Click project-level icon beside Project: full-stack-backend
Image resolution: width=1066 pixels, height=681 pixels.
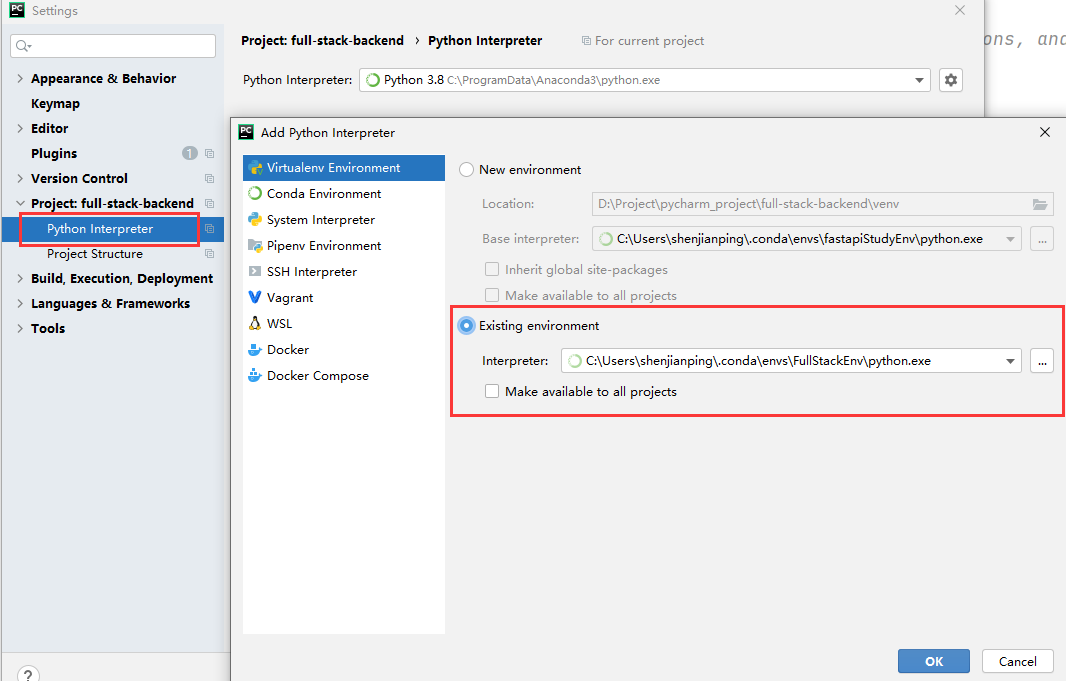[x=209, y=204]
